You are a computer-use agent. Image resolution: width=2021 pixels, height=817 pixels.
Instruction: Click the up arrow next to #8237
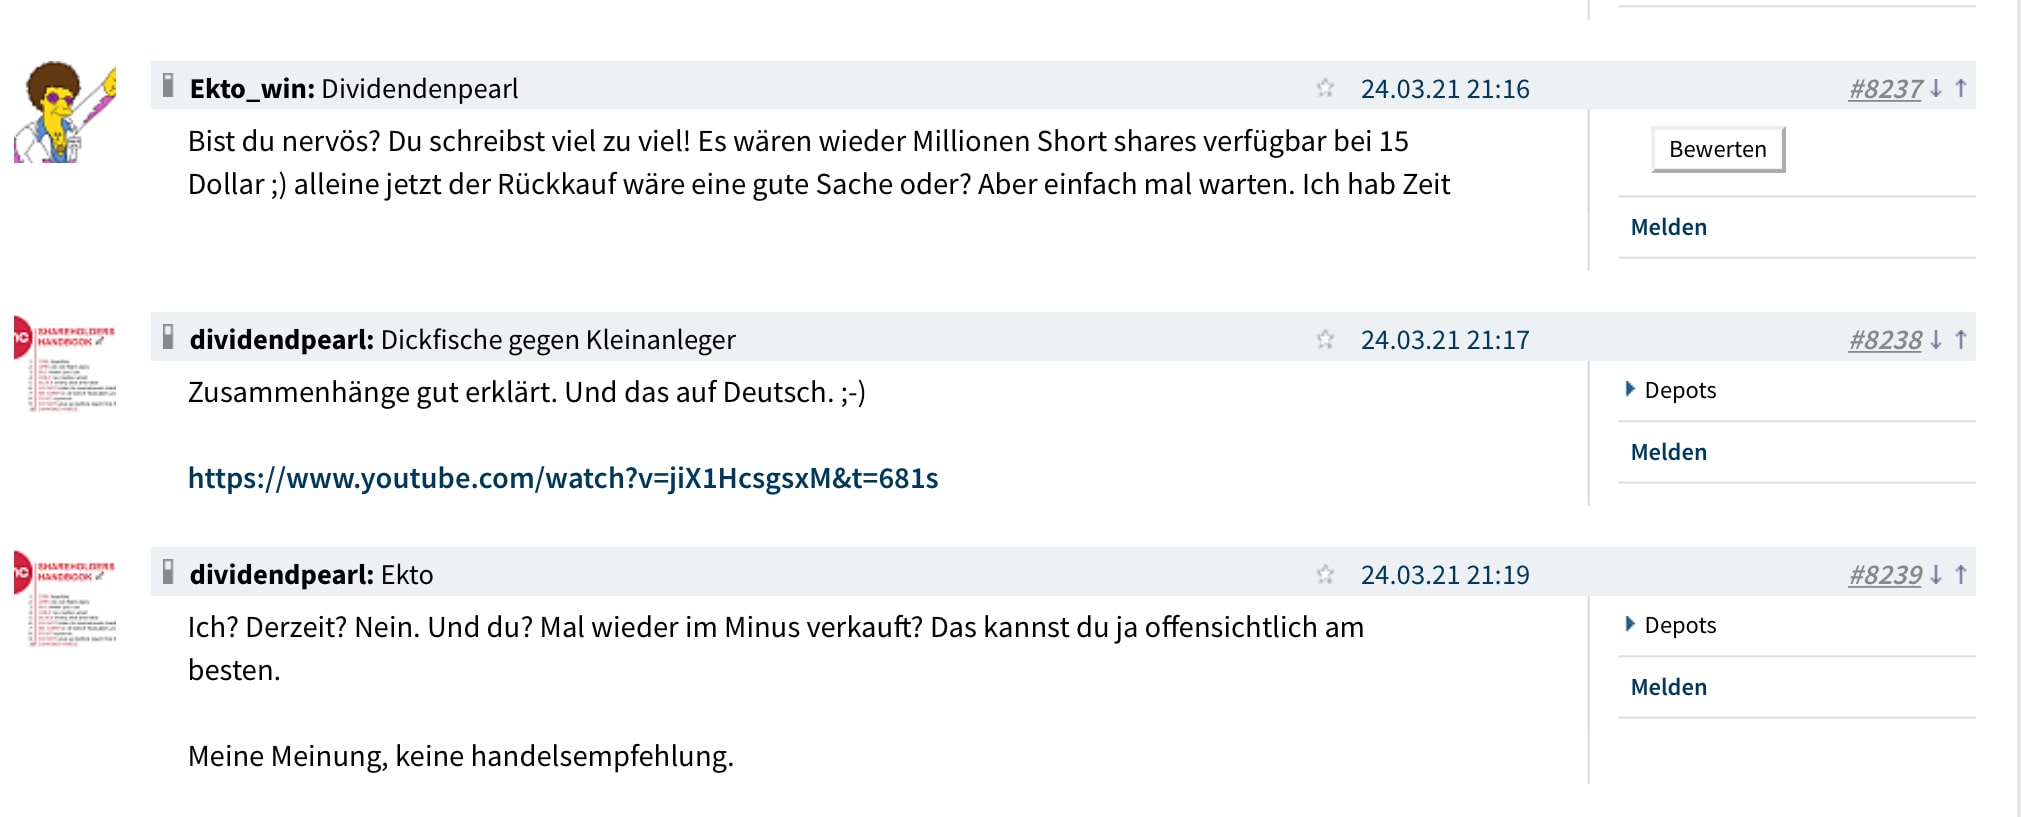click(1962, 88)
